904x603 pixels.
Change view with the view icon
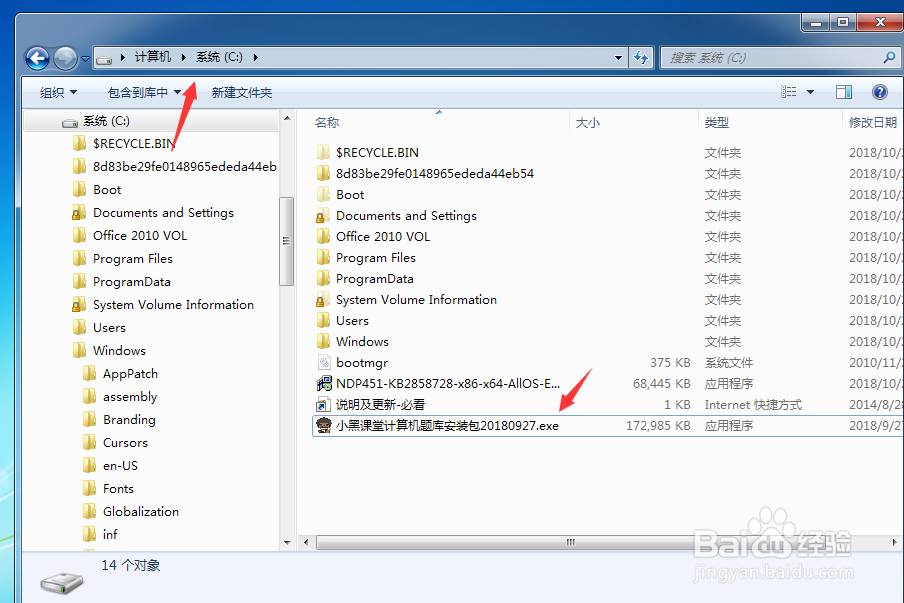pos(789,92)
